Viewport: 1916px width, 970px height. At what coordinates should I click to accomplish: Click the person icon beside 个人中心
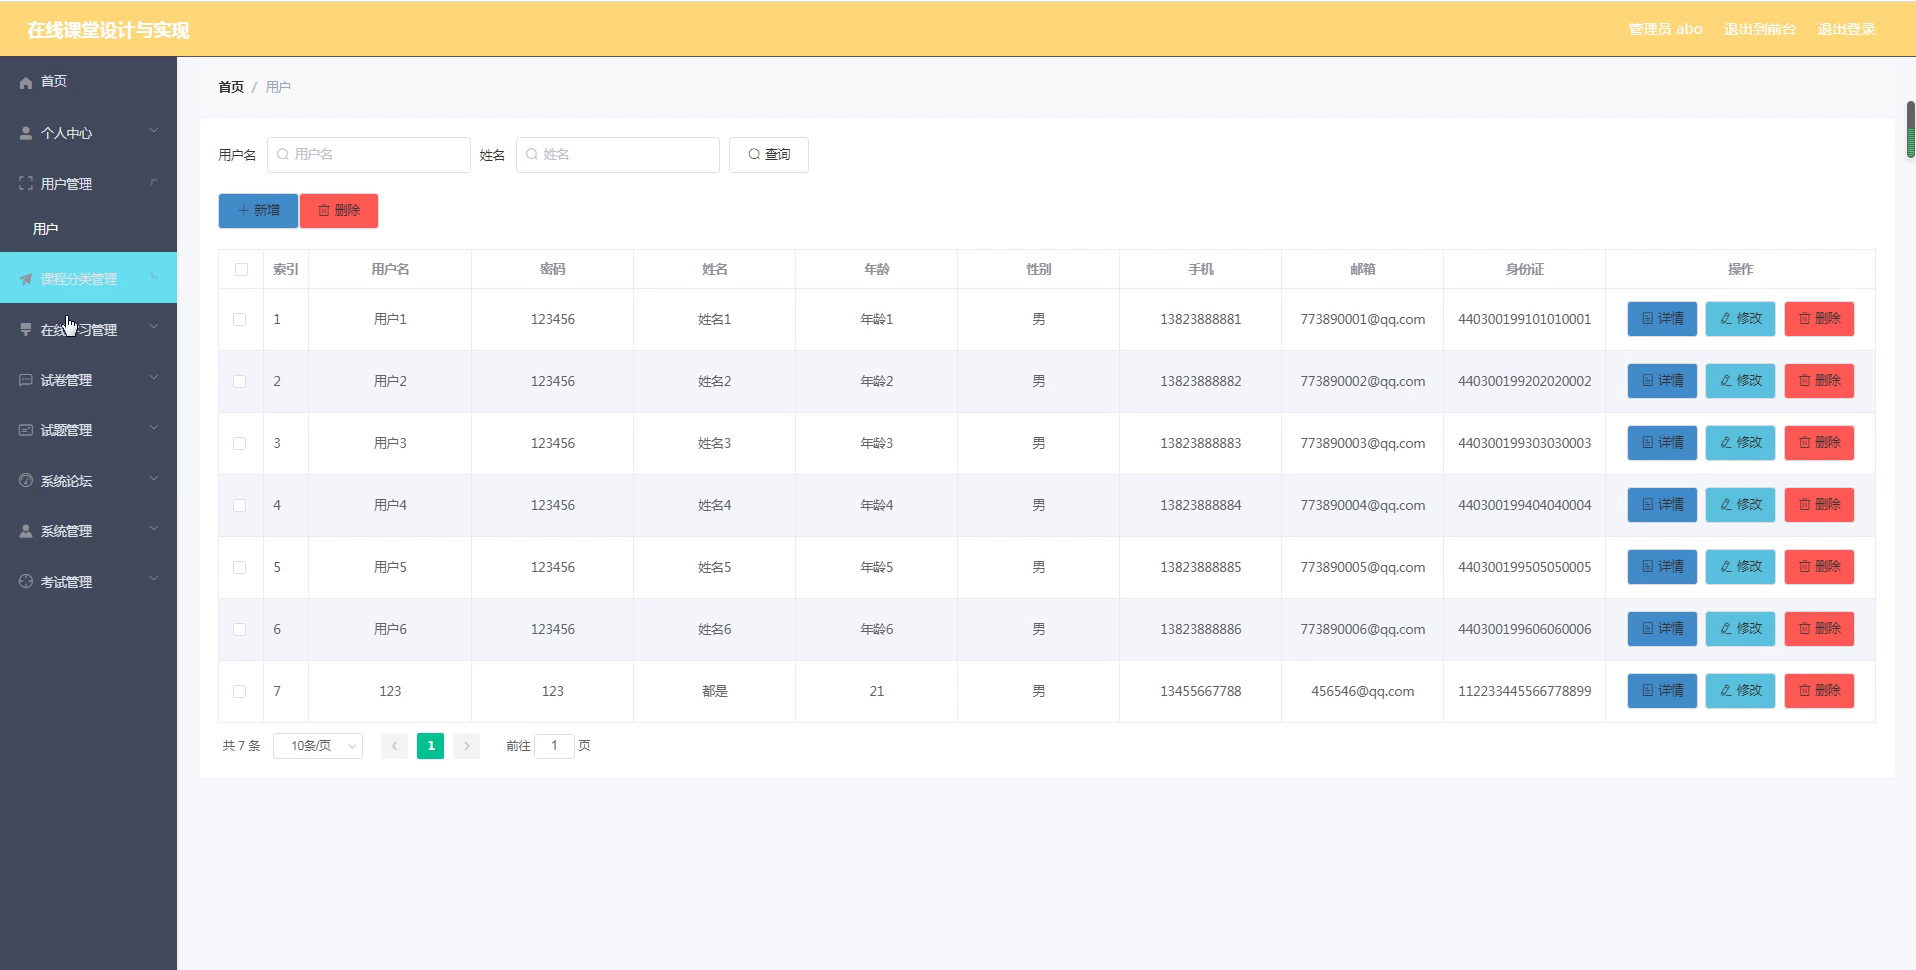(26, 133)
